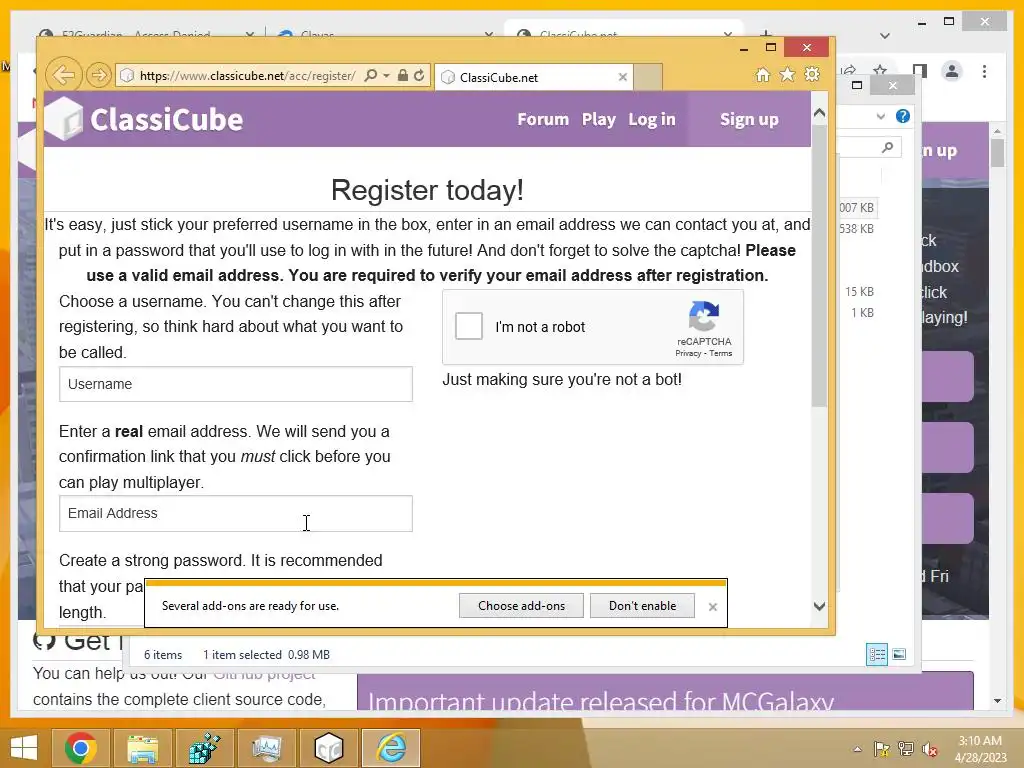
Task: Select Sign up in the ClassiCube header
Action: pos(749,120)
